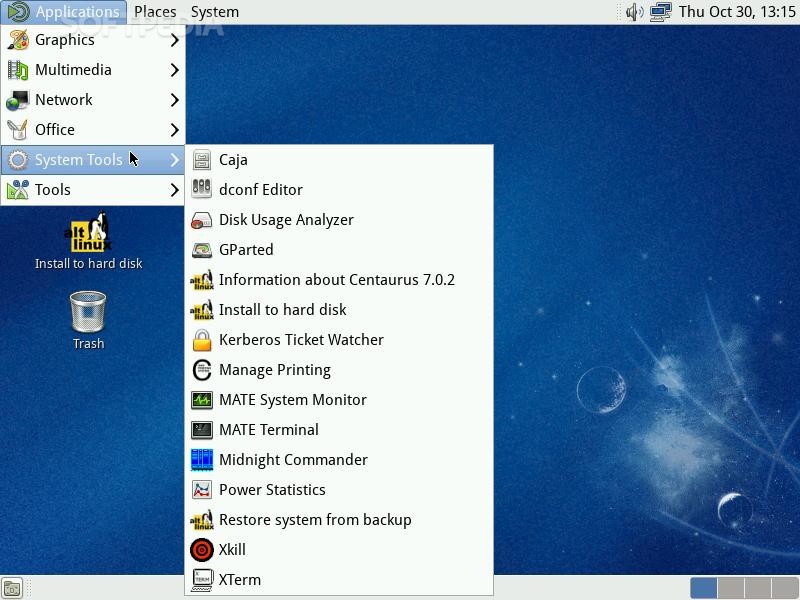Click the dconf Editor icon
Viewport: 800px width, 600px height.
(202, 189)
